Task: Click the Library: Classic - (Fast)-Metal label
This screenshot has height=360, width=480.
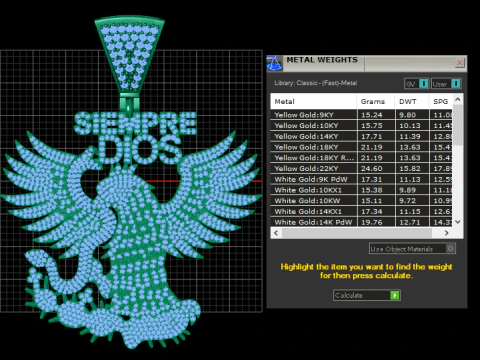Action: pyautogui.click(x=315, y=83)
